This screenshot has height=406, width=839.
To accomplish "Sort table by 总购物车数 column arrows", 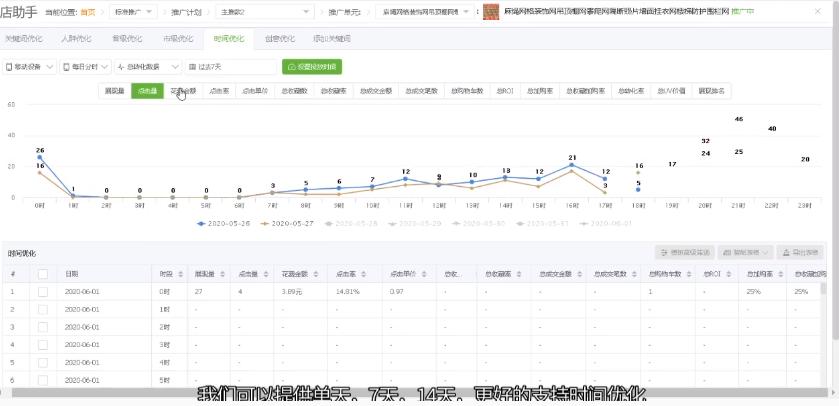I will (x=688, y=274).
